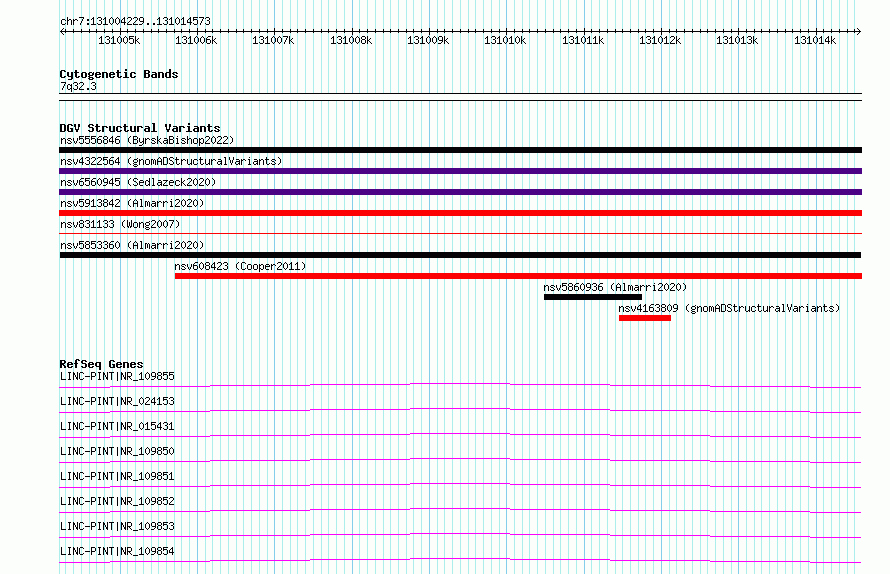Click the RefSeq Genes track title
The width and height of the screenshot is (890, 574).
(101, 364)
